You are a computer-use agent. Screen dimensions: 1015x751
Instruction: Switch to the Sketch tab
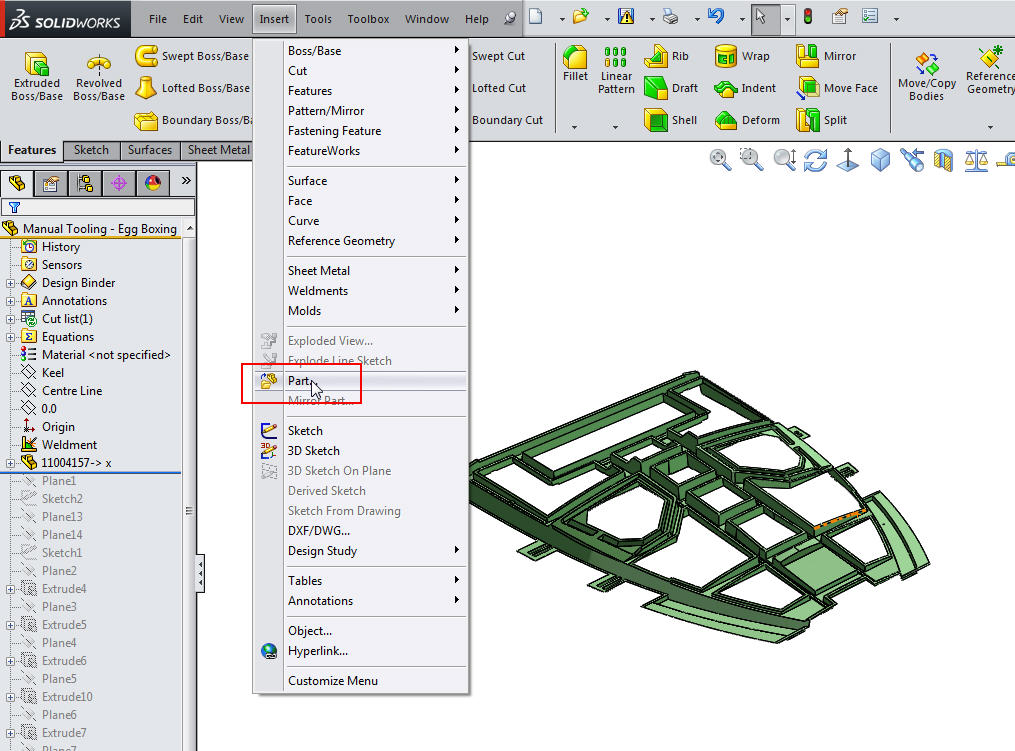(91, 150)
